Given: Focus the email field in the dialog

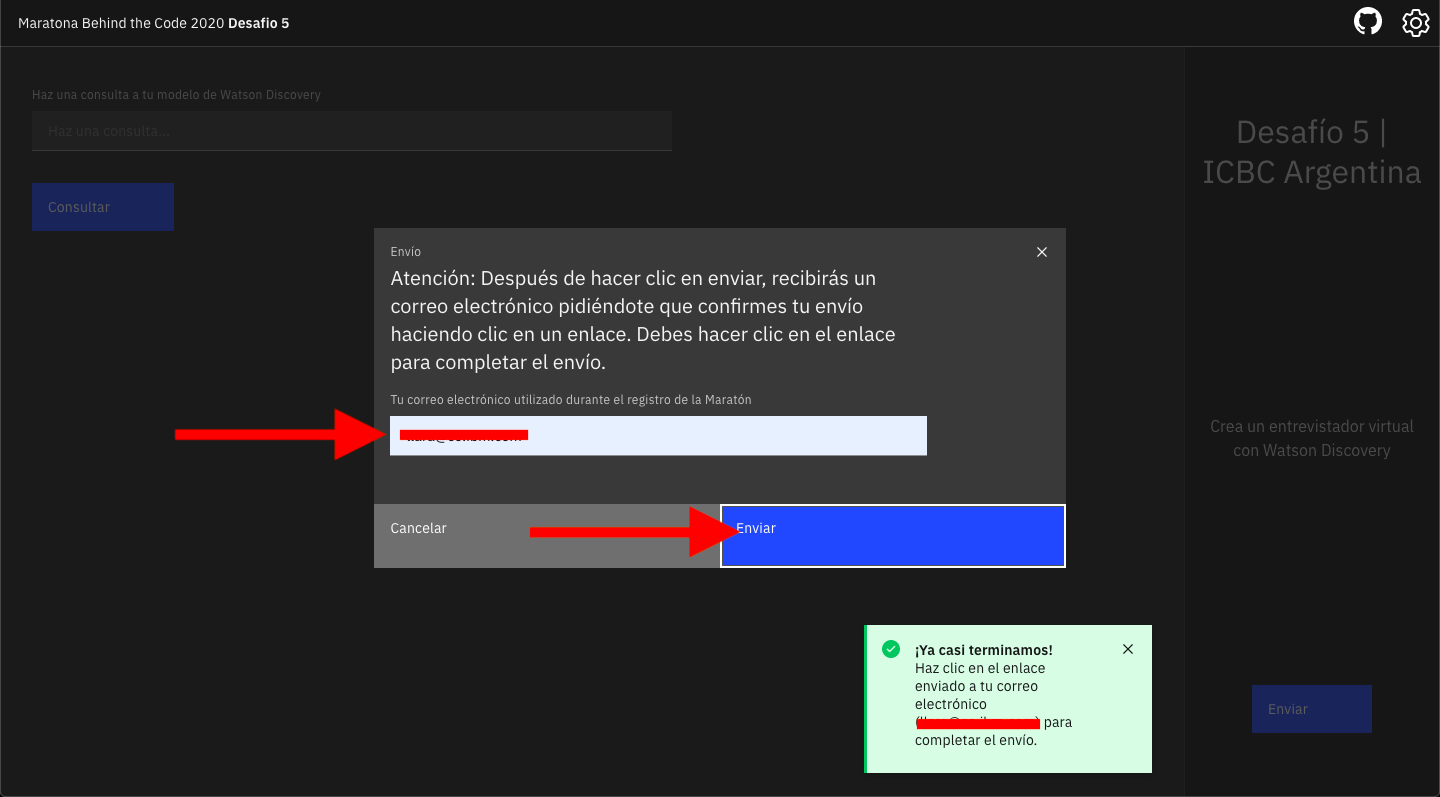Looking at the screenshot, I should coord(658,436).
